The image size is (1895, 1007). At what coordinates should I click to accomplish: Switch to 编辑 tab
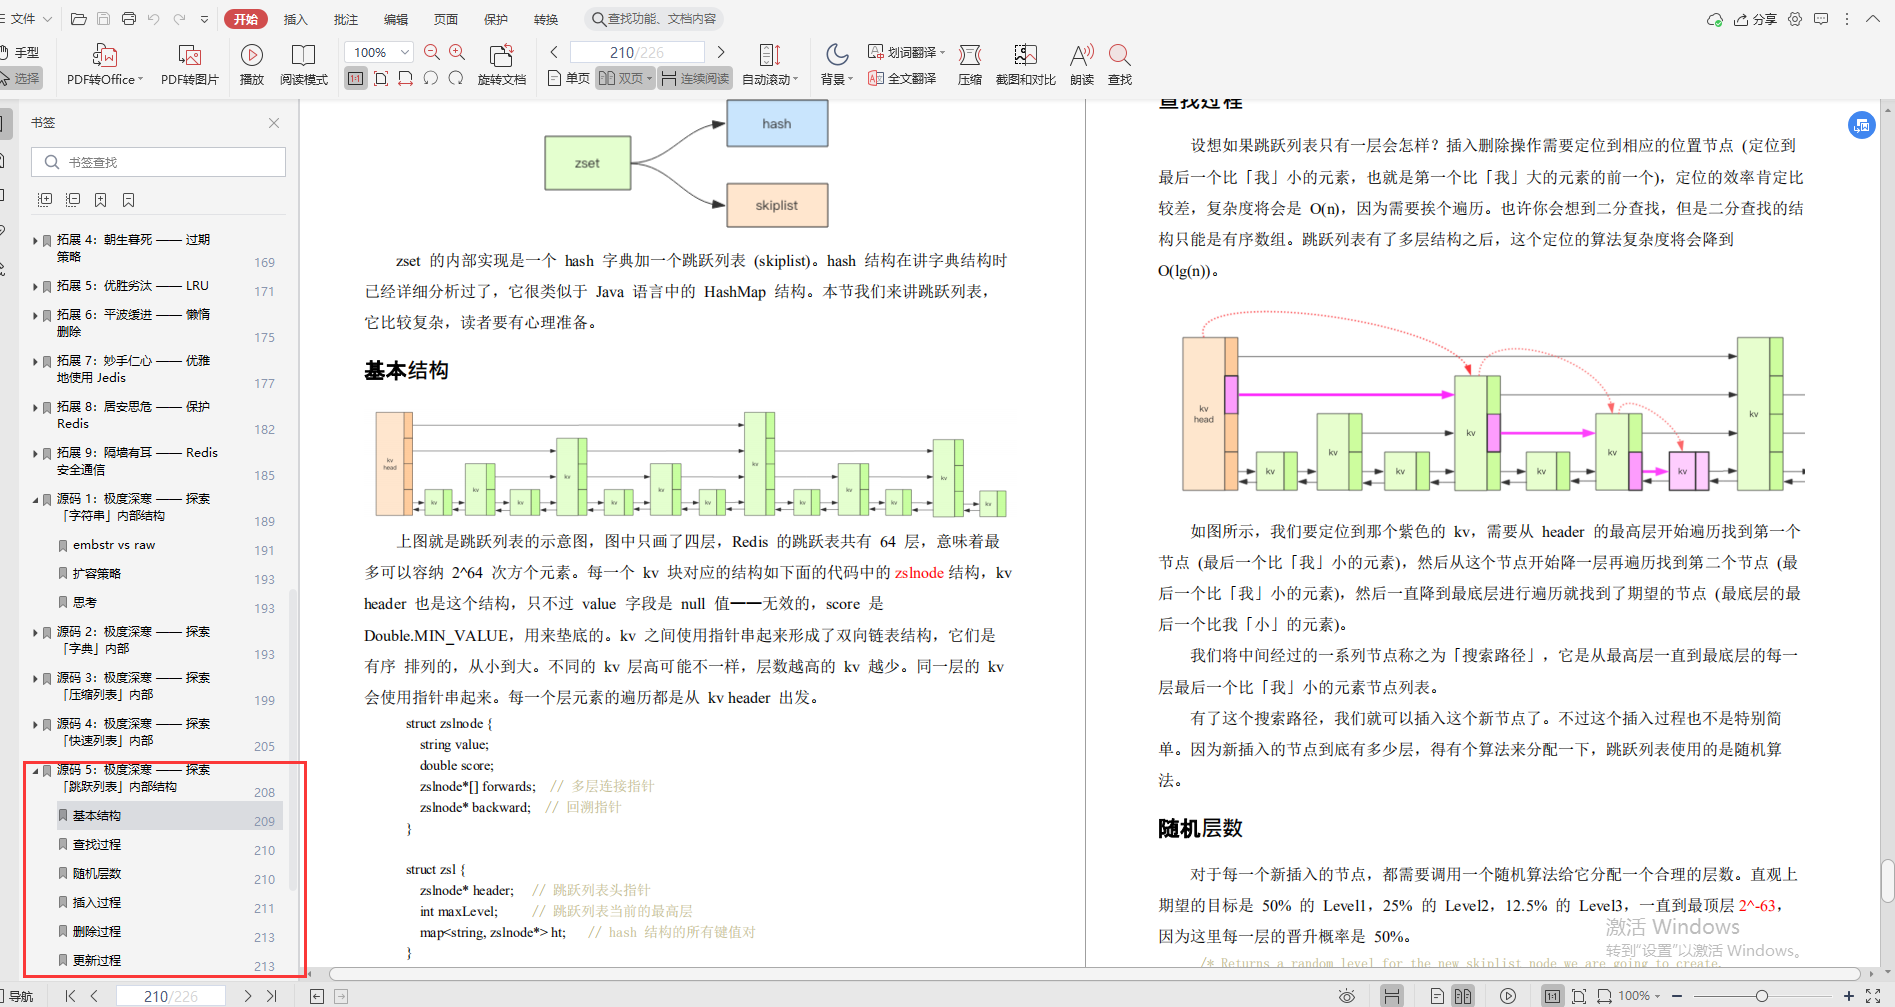coord(396,19)
